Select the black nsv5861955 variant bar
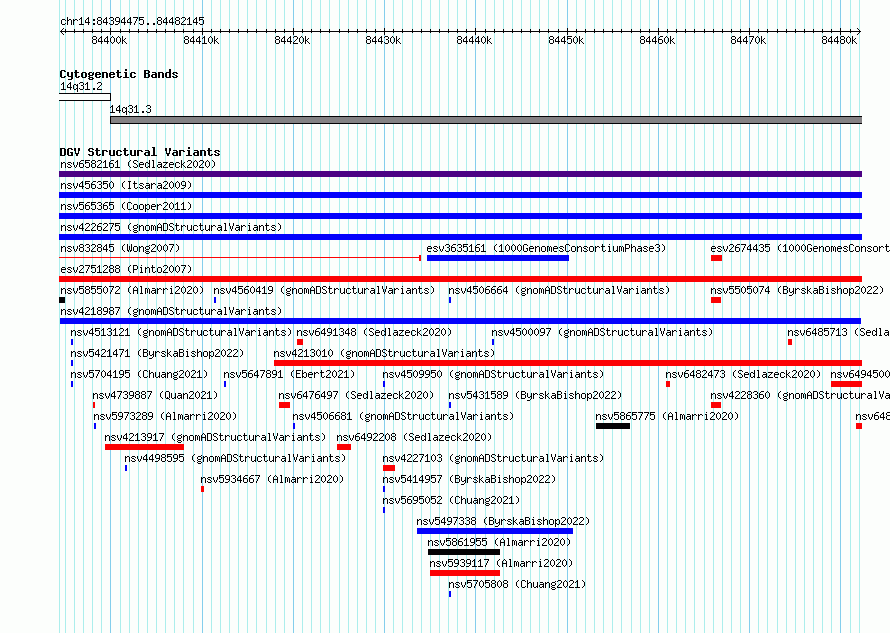The height and width of the screenshot is (633, 890). [464, 552]
